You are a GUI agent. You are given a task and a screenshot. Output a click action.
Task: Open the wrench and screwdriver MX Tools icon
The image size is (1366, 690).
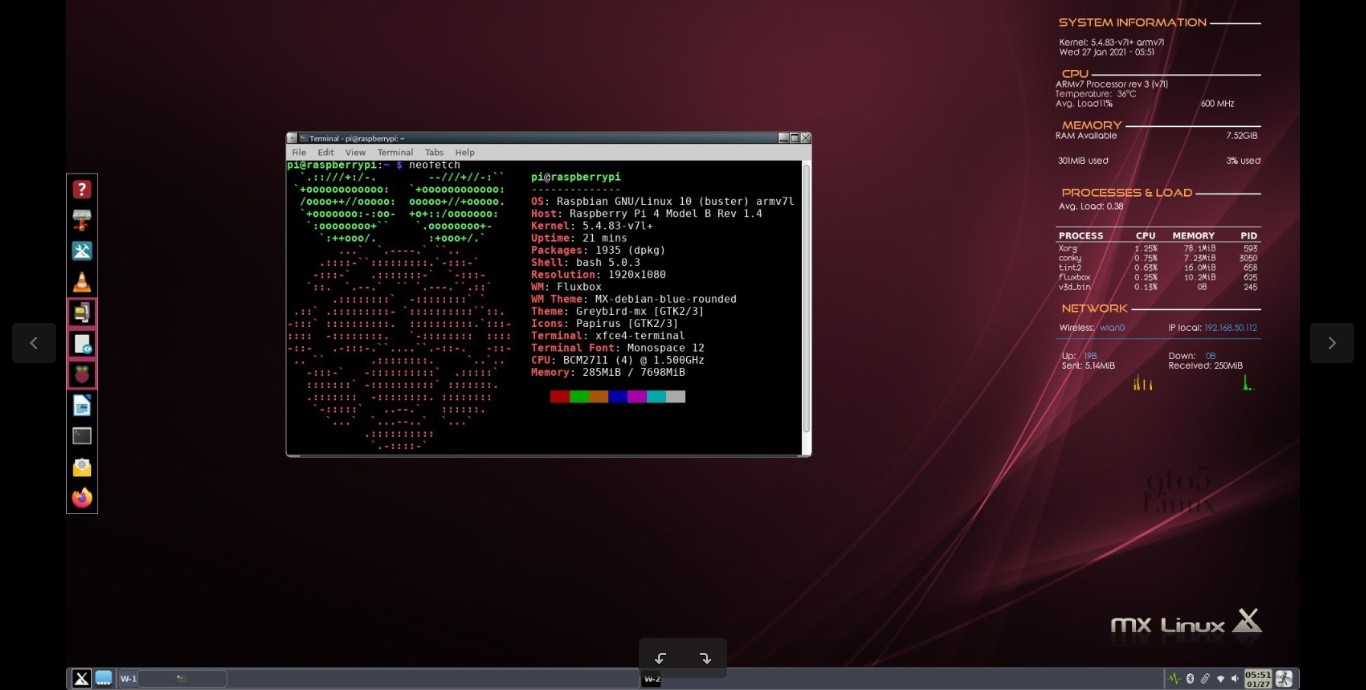(82, 251)
